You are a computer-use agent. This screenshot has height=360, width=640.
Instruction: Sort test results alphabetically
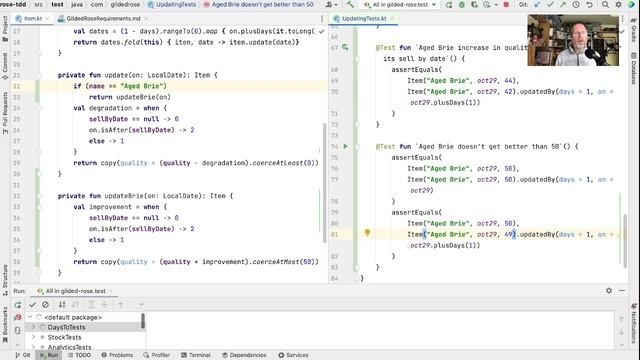[x=62, y=304]
